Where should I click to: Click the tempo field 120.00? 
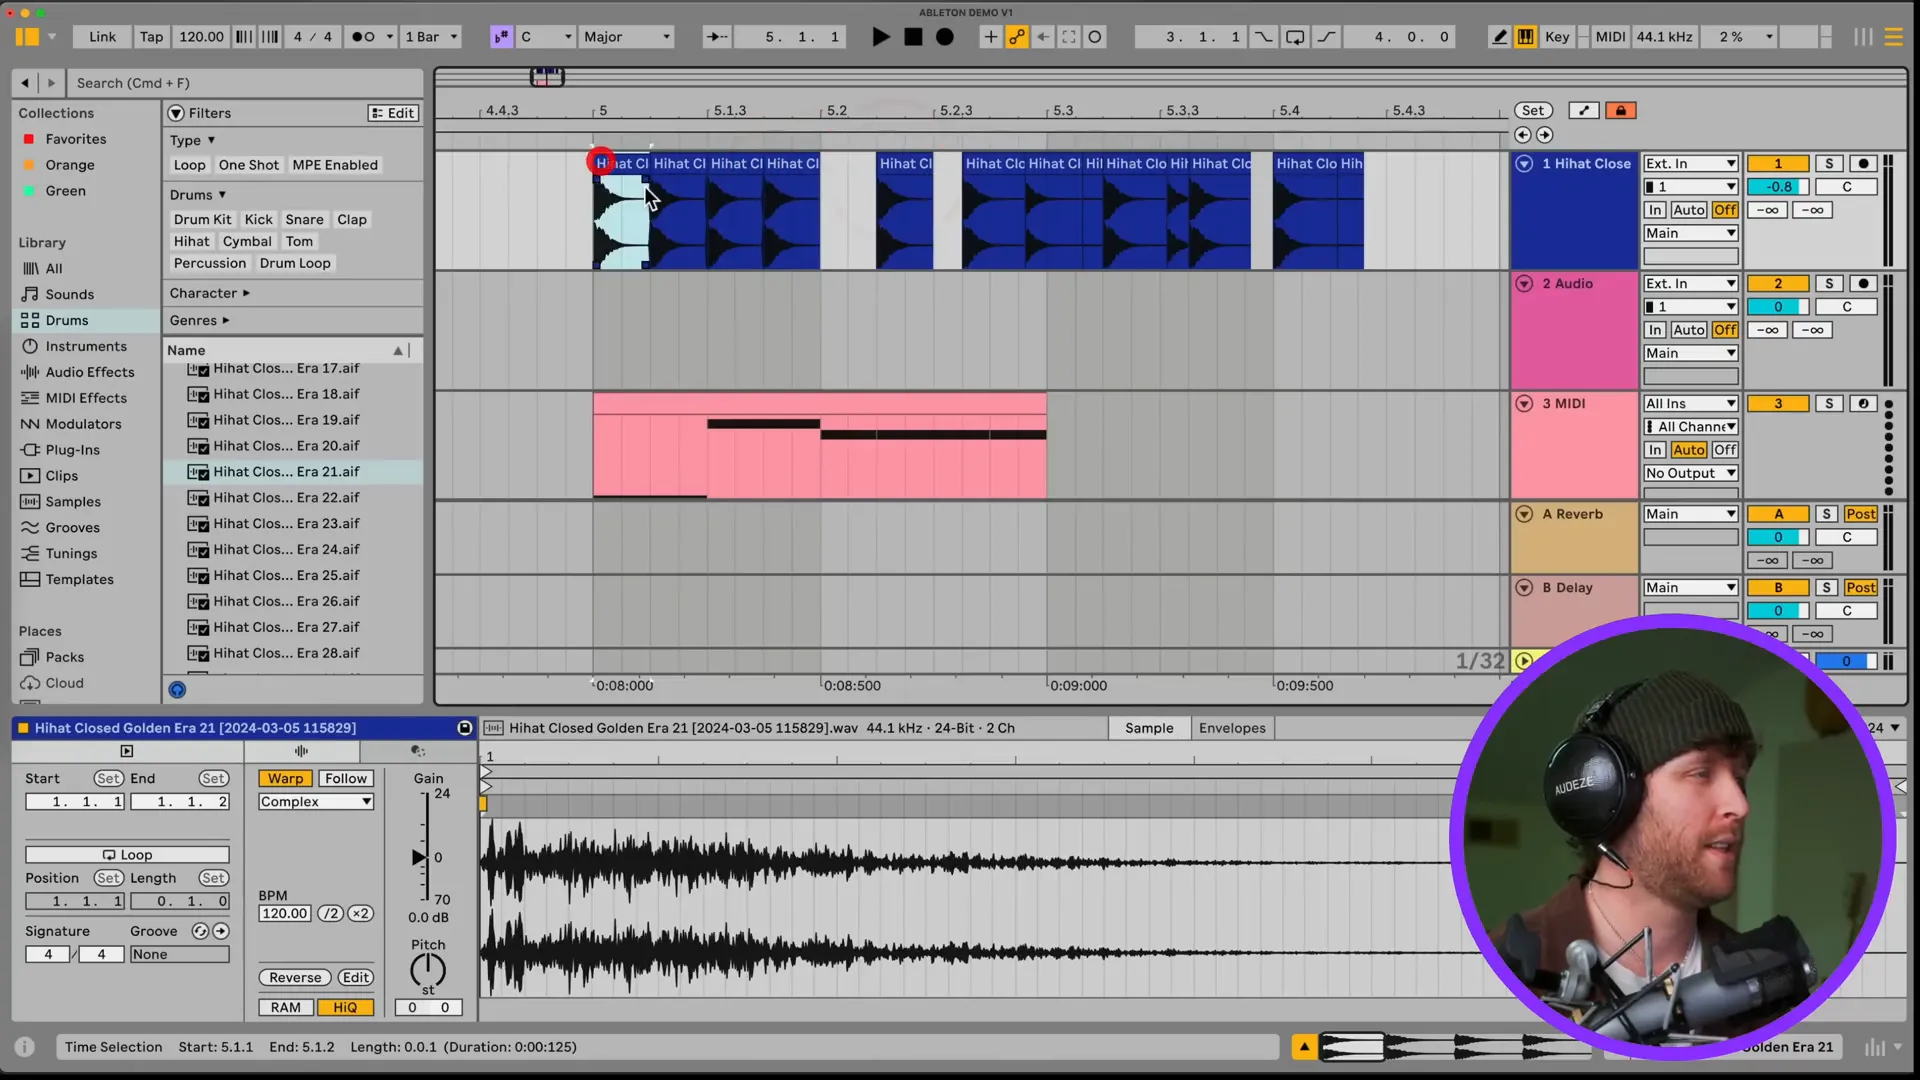tap(201, 37)
